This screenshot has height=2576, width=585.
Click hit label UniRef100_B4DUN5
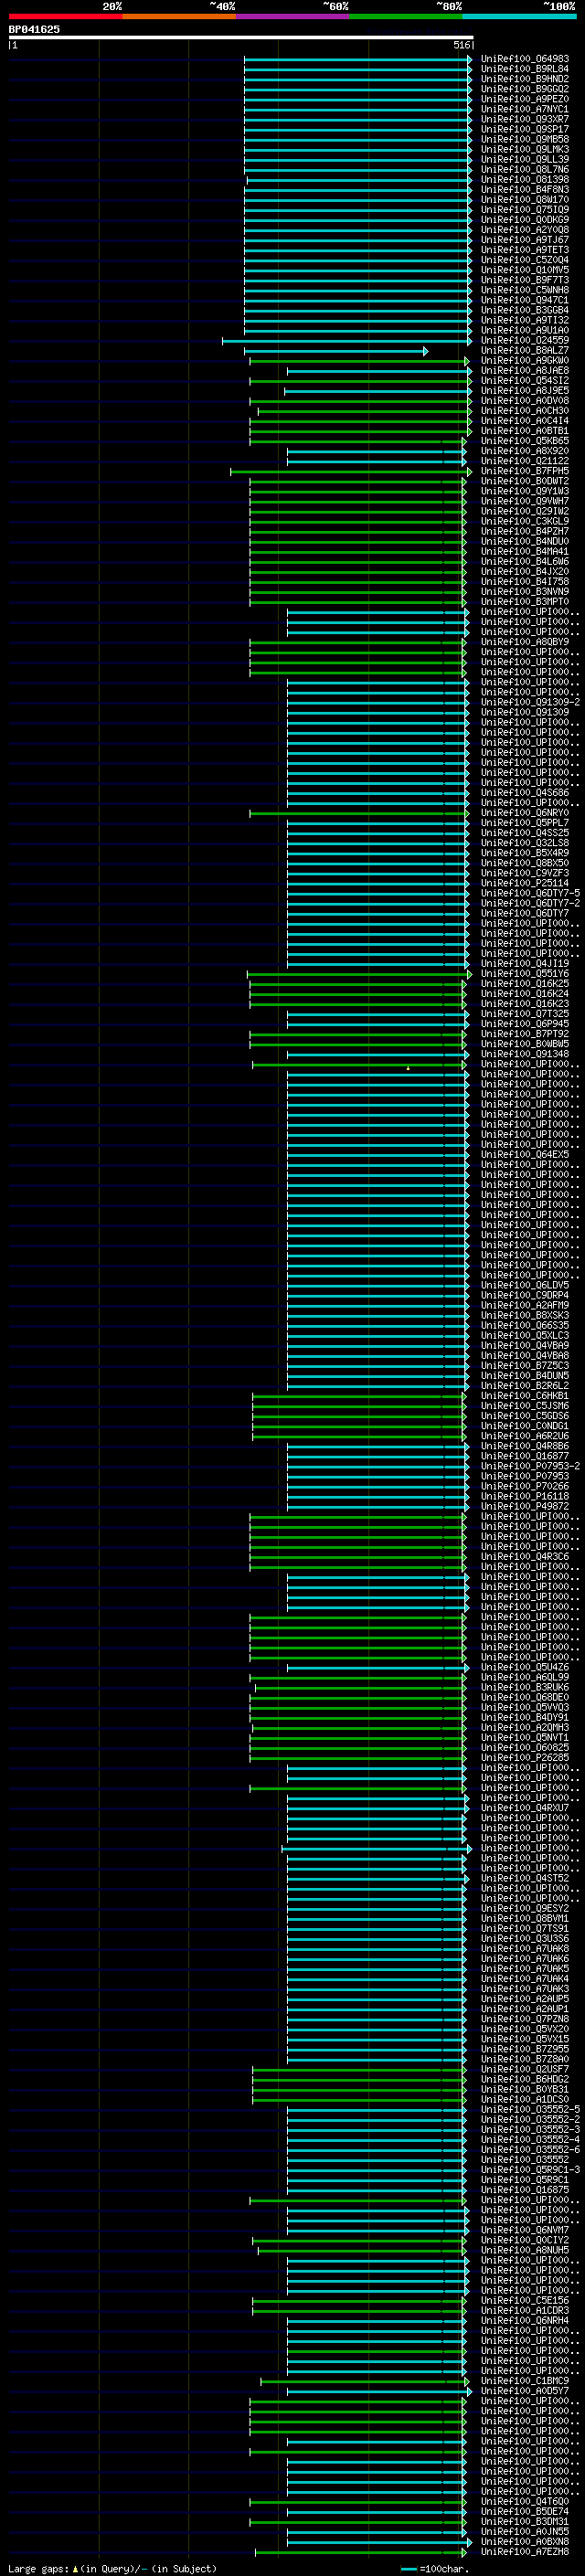[525, 1376]
